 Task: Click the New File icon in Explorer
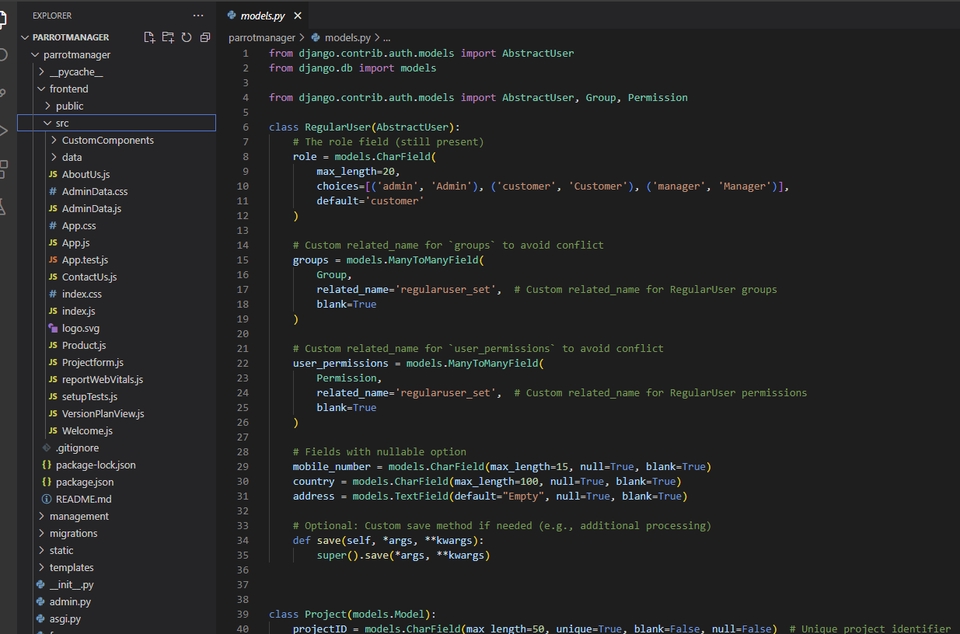[x=149, y=37]
